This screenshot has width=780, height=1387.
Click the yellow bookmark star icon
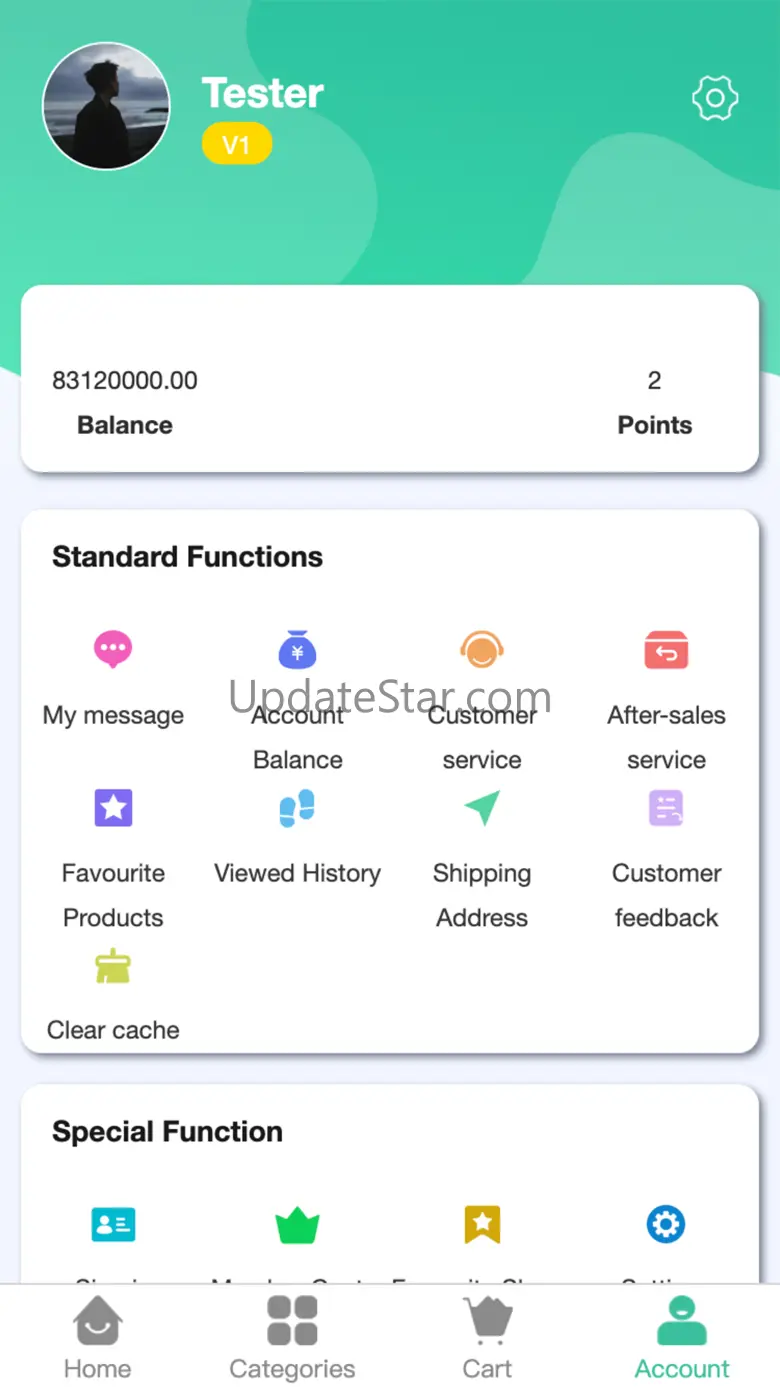coord(481,1224)
